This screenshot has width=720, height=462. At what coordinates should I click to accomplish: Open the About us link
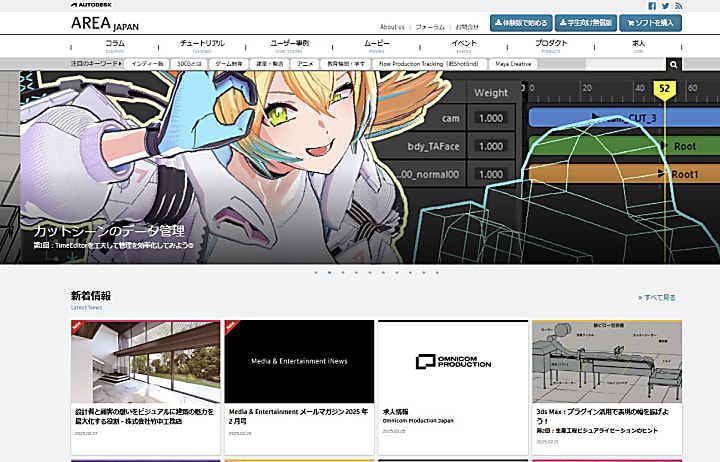pyautogui.click(x=392, y=27)
